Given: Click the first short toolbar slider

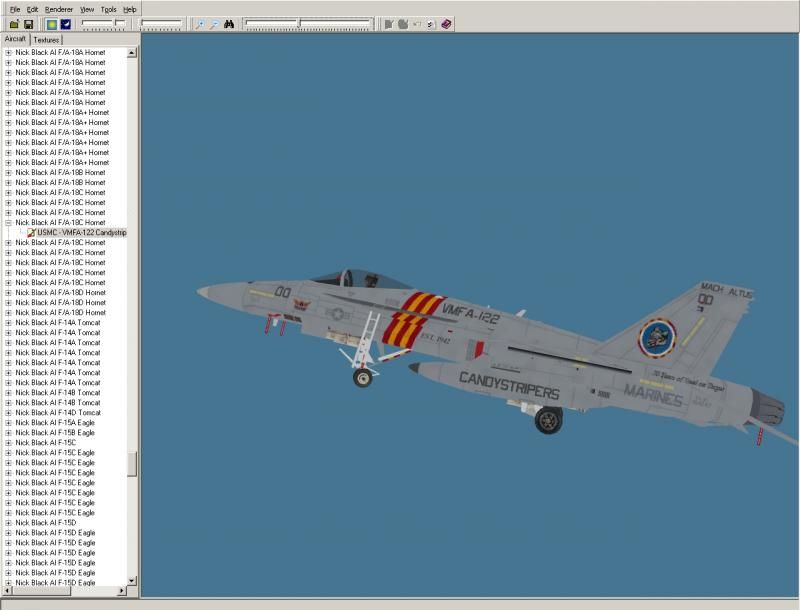Looking at the screenshot, I should coord(104,24).
